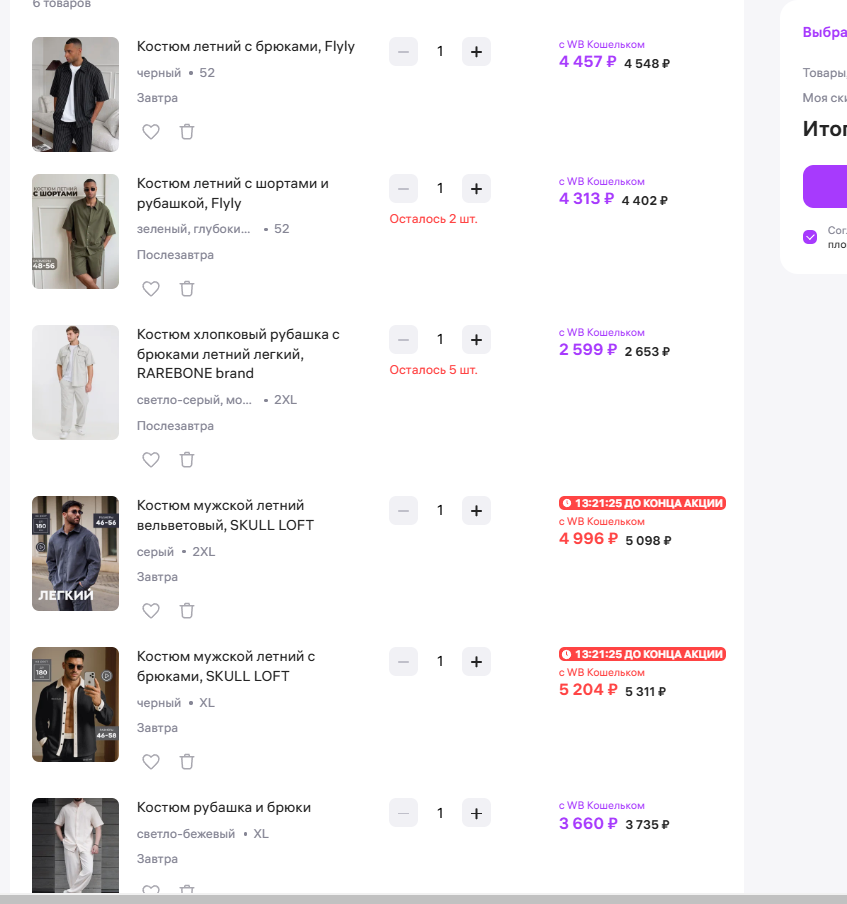Favorite the velvet SKULL LOFT suit
The image size is (847, 904).
[151, 611]
